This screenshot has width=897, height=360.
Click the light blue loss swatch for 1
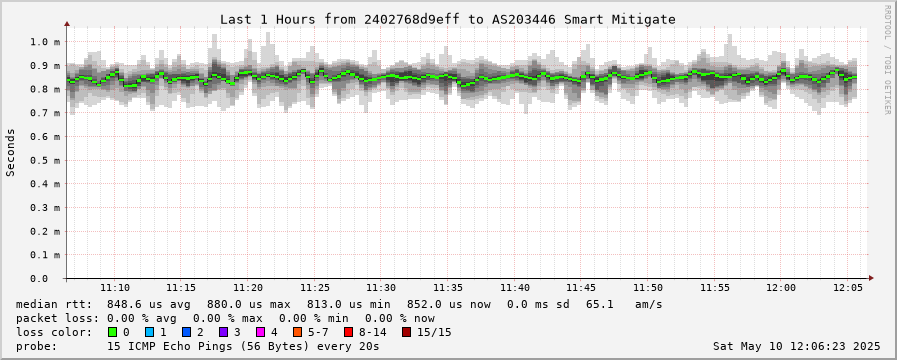(x=149, y=332)
